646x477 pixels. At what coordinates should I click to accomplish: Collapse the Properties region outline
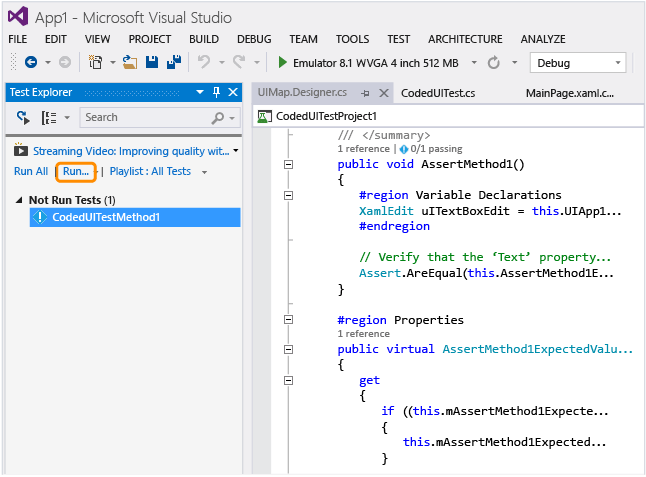point(288,320)
